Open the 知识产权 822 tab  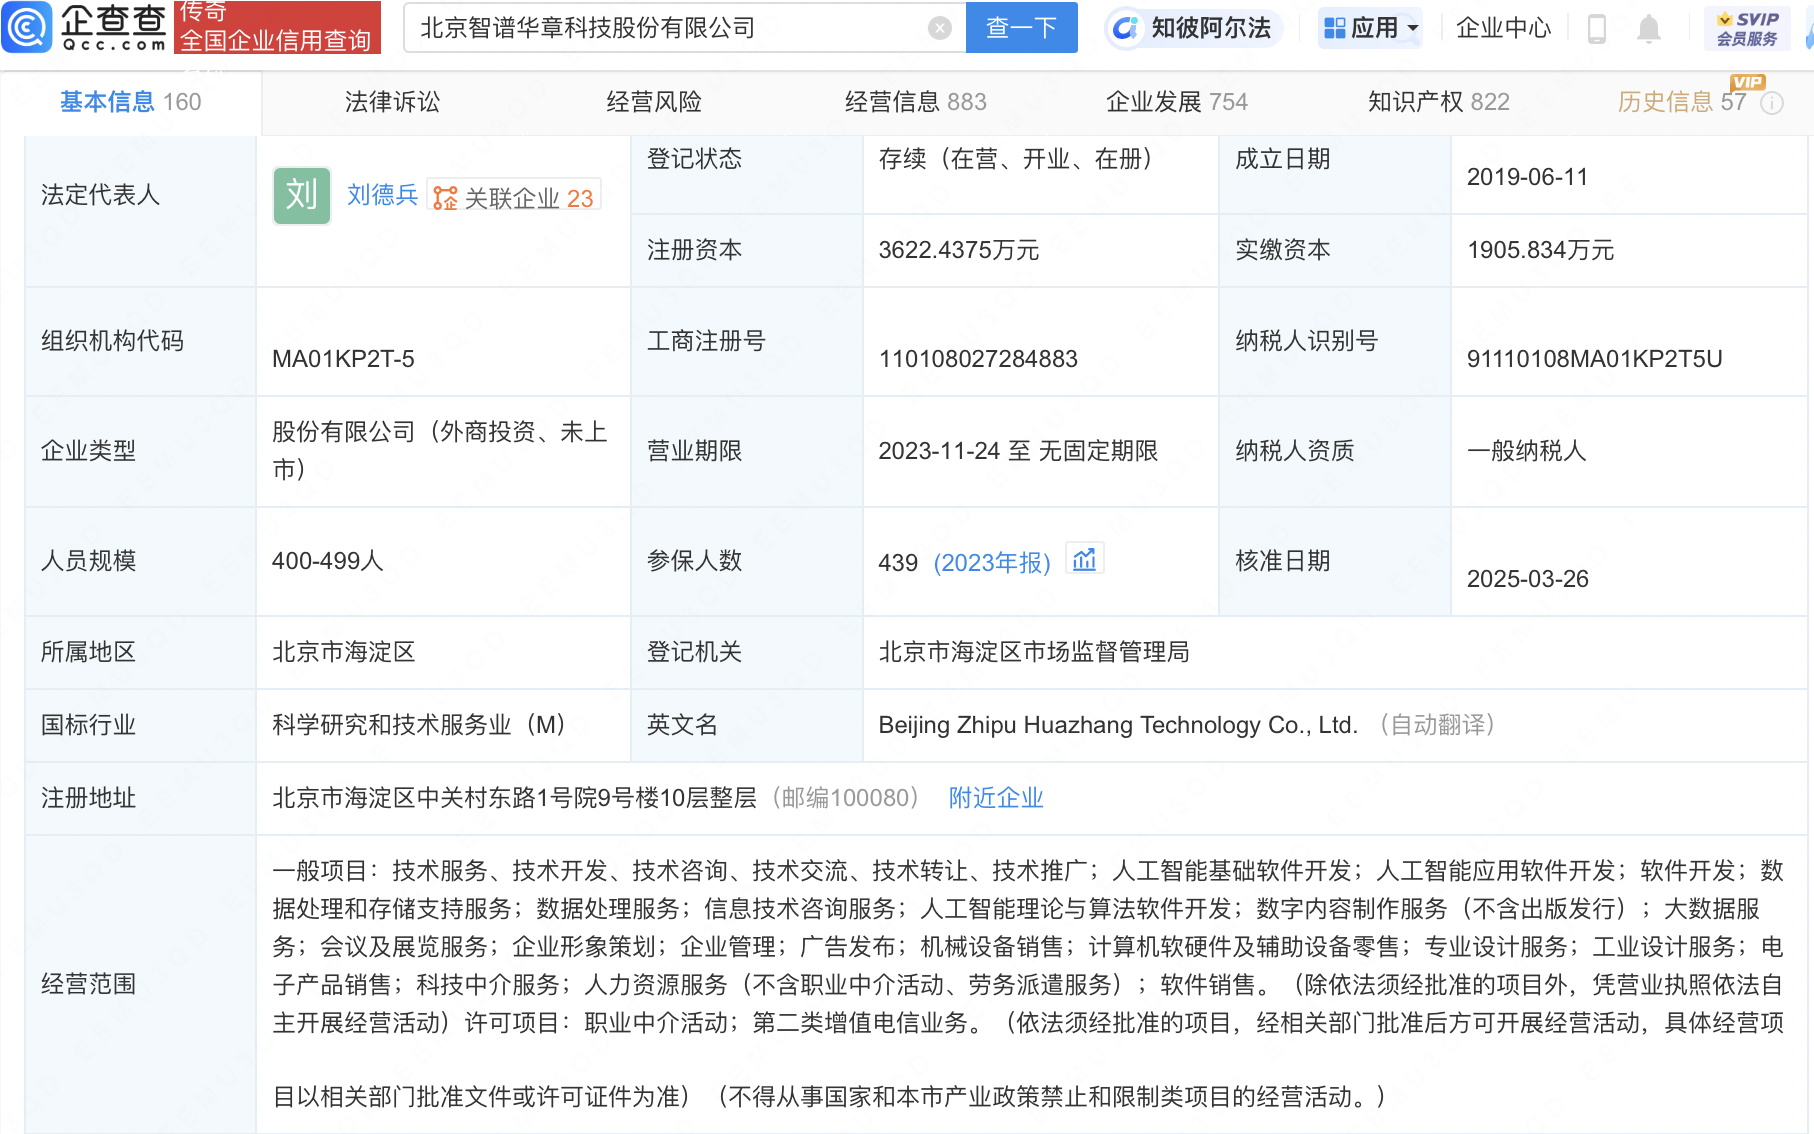(x=1439, y=102)
